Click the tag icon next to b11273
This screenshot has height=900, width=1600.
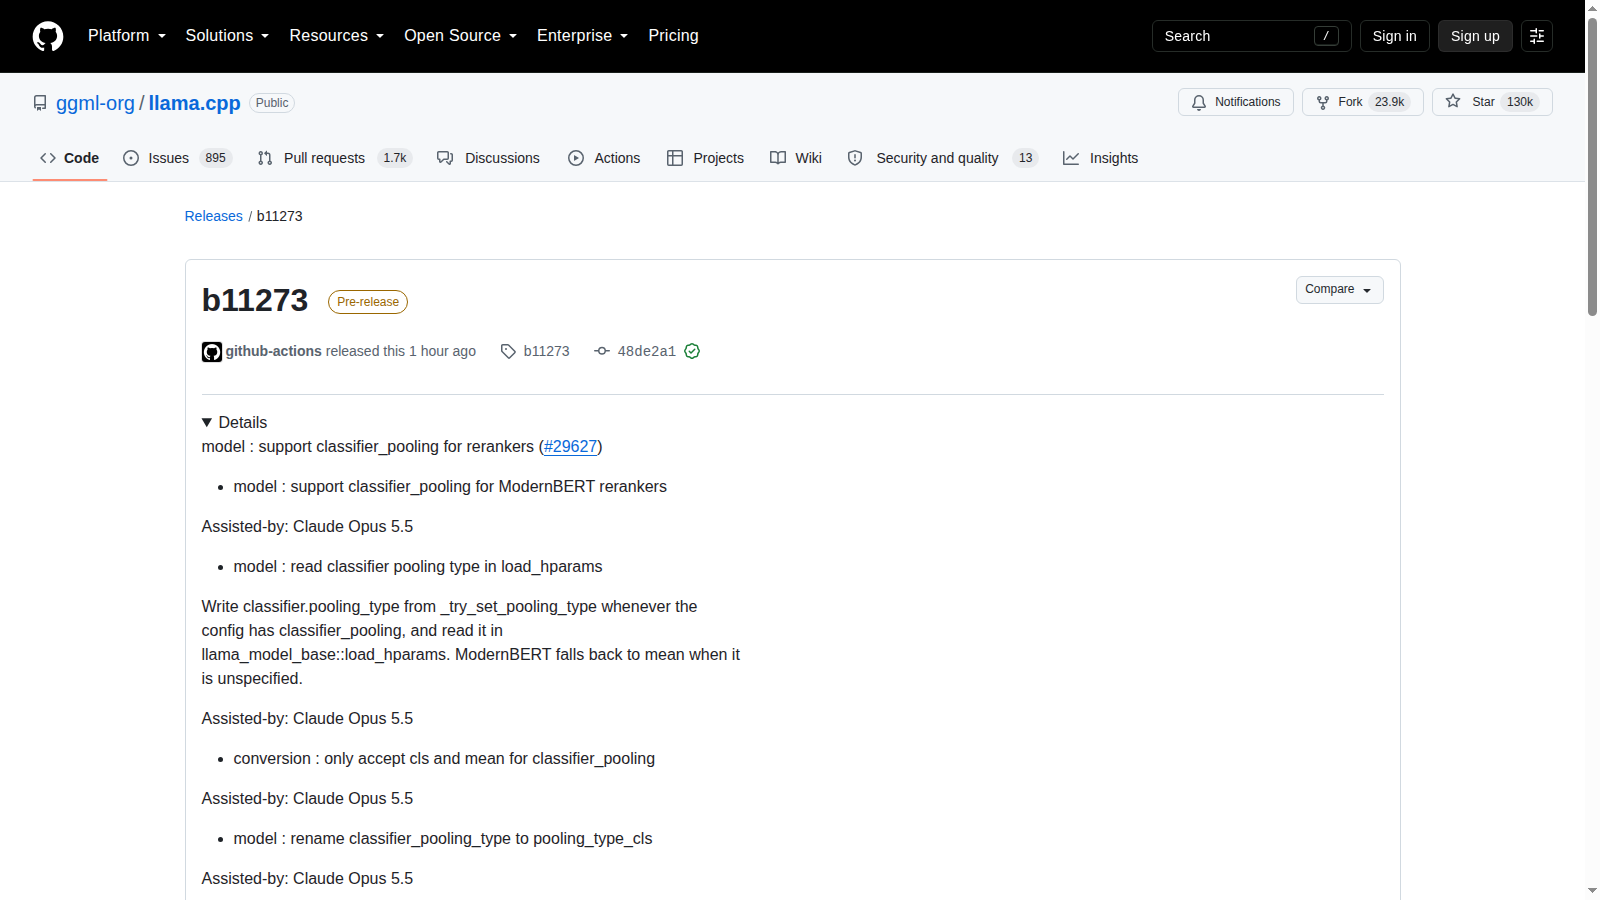click(508, 351)
